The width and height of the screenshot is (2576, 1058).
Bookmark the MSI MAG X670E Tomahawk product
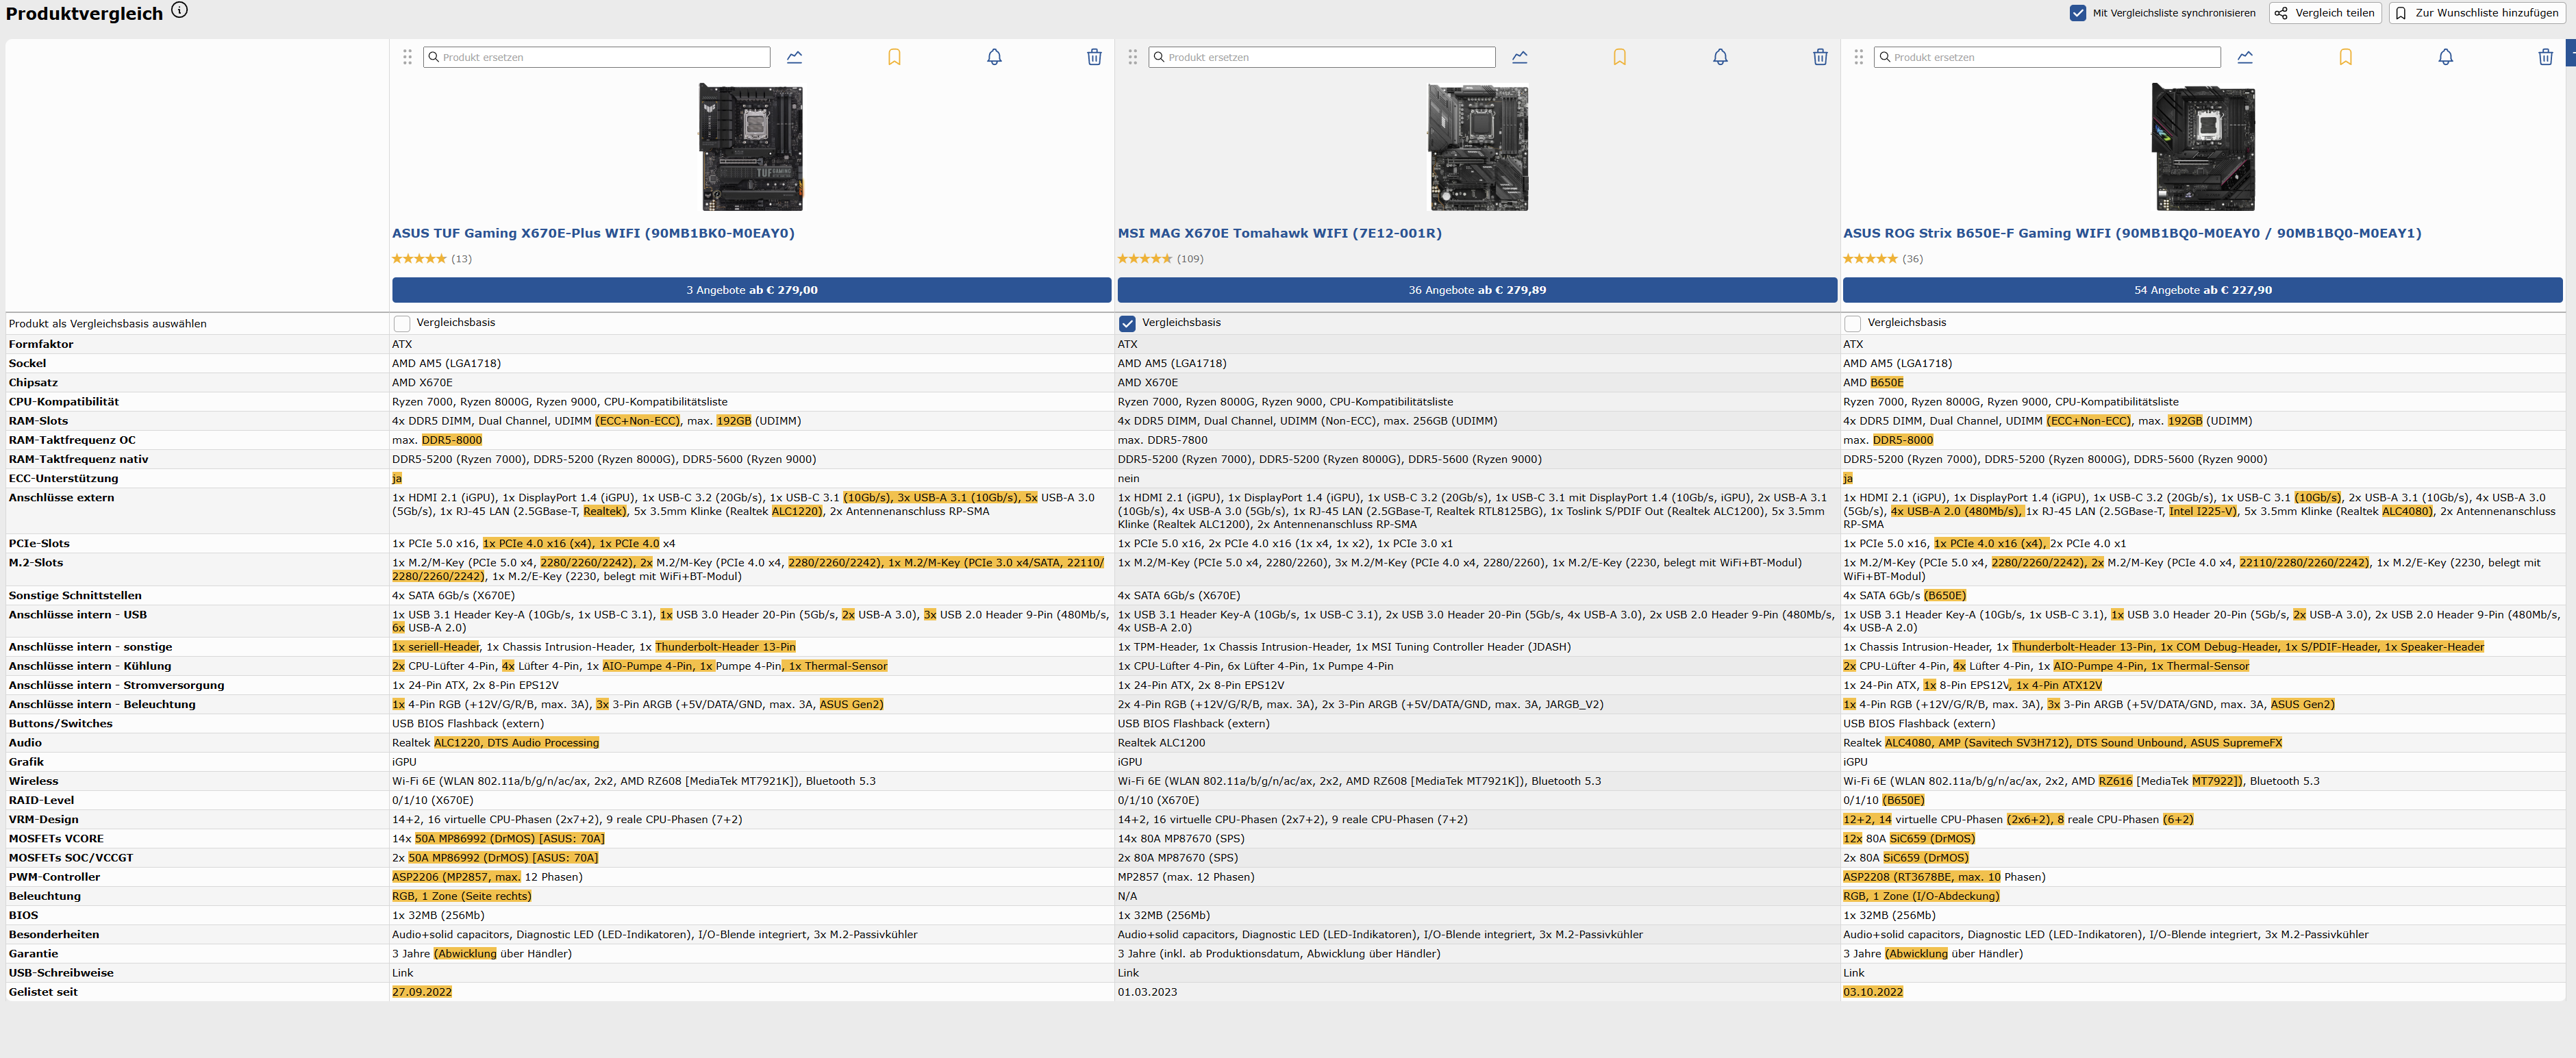coord(1620,57)
